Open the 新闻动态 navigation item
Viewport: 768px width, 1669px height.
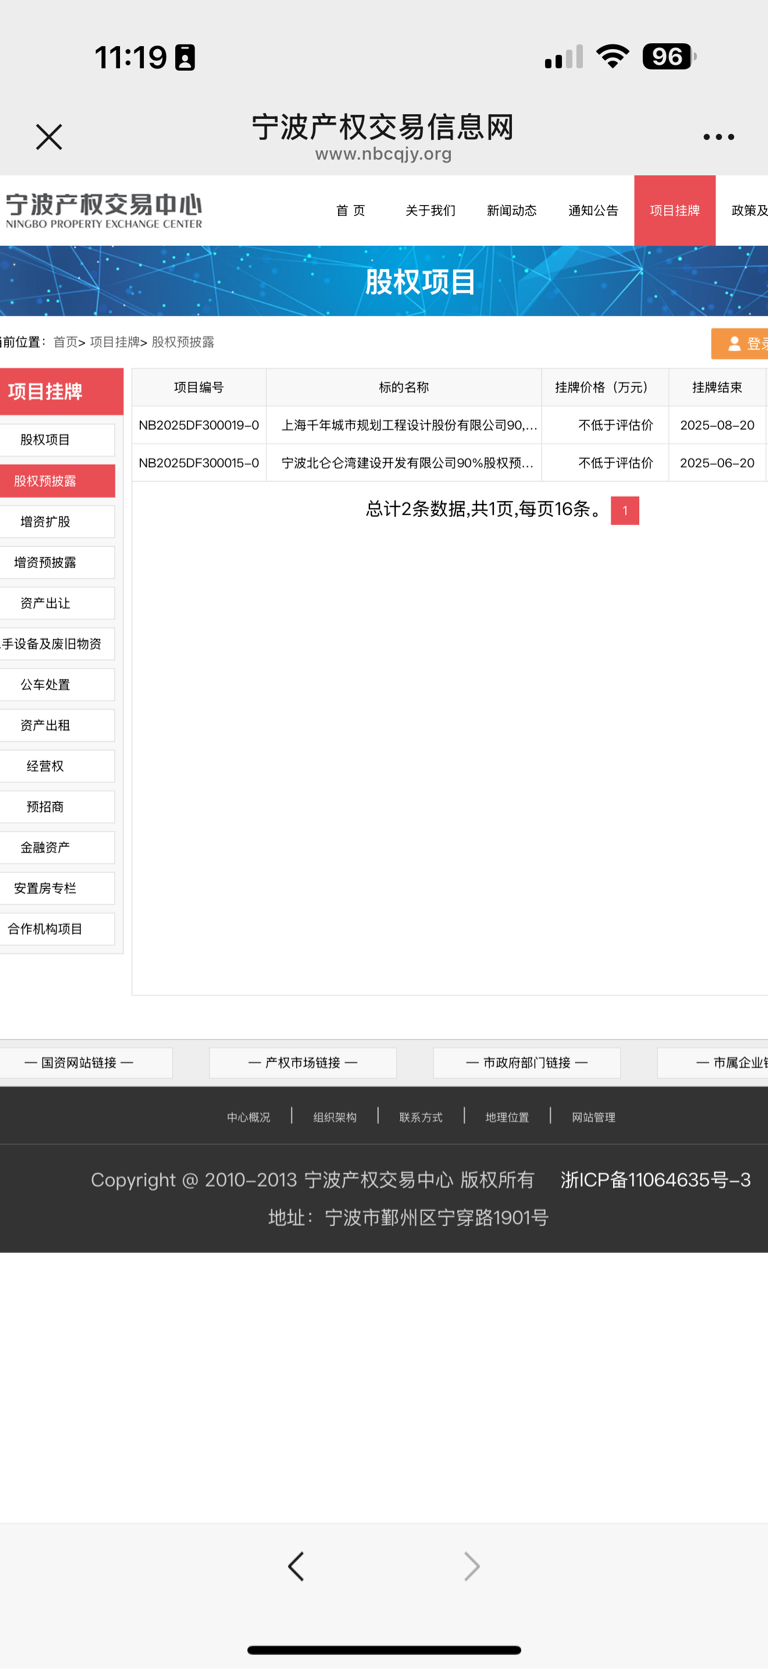coord(512,211)
